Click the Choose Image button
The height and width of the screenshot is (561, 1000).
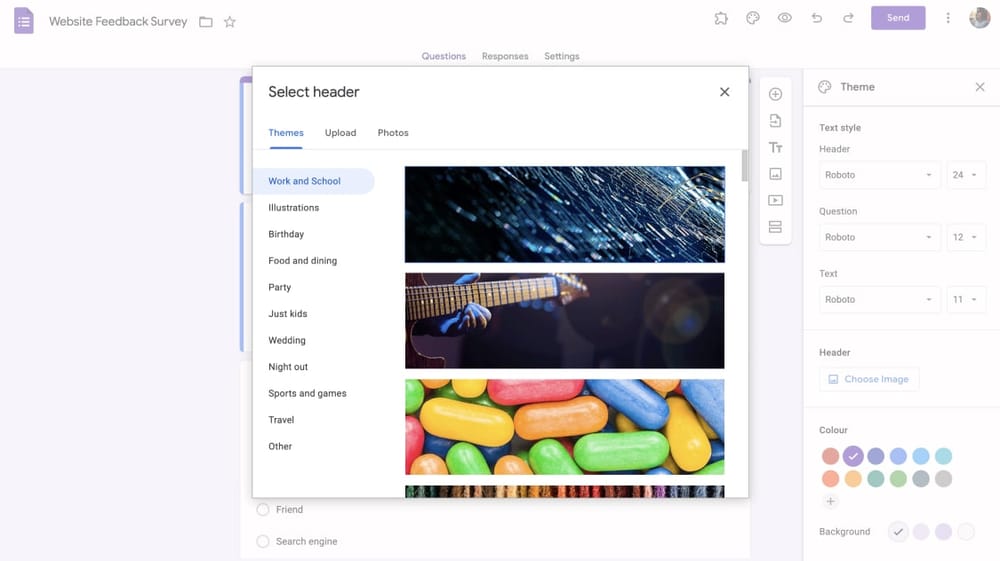tap(868, 379)
